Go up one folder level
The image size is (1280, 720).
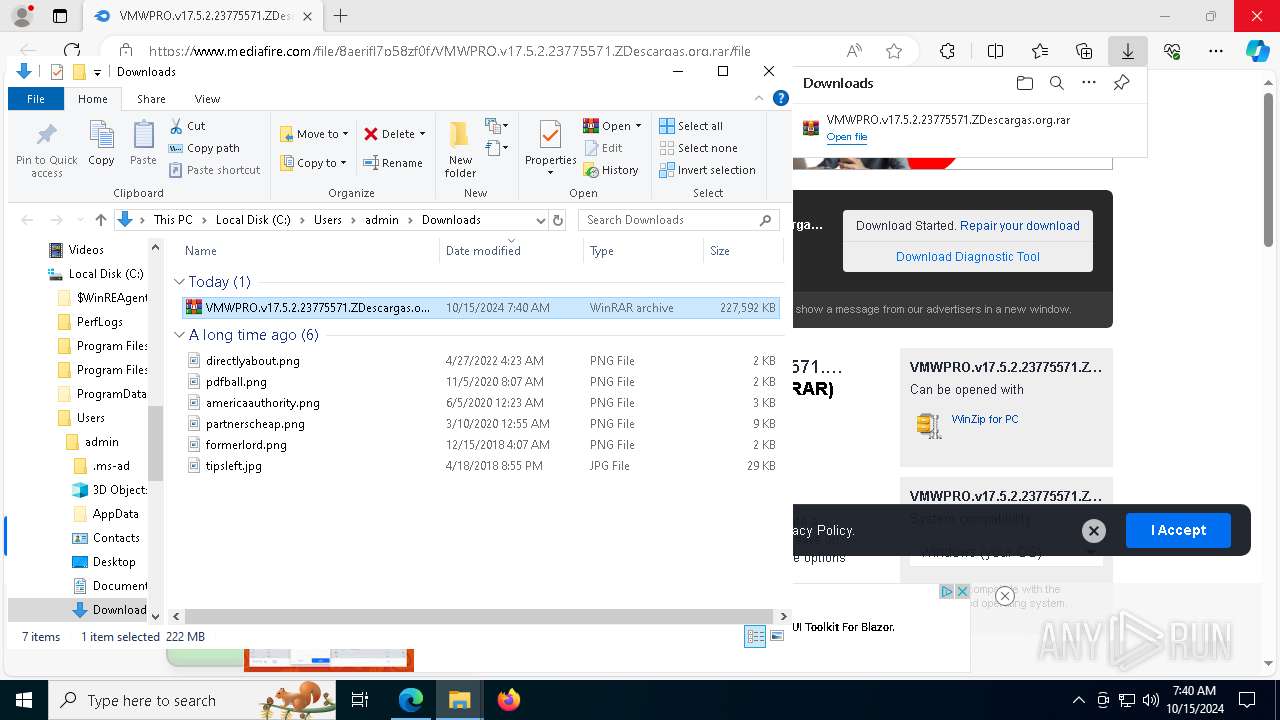coord(100,220)
